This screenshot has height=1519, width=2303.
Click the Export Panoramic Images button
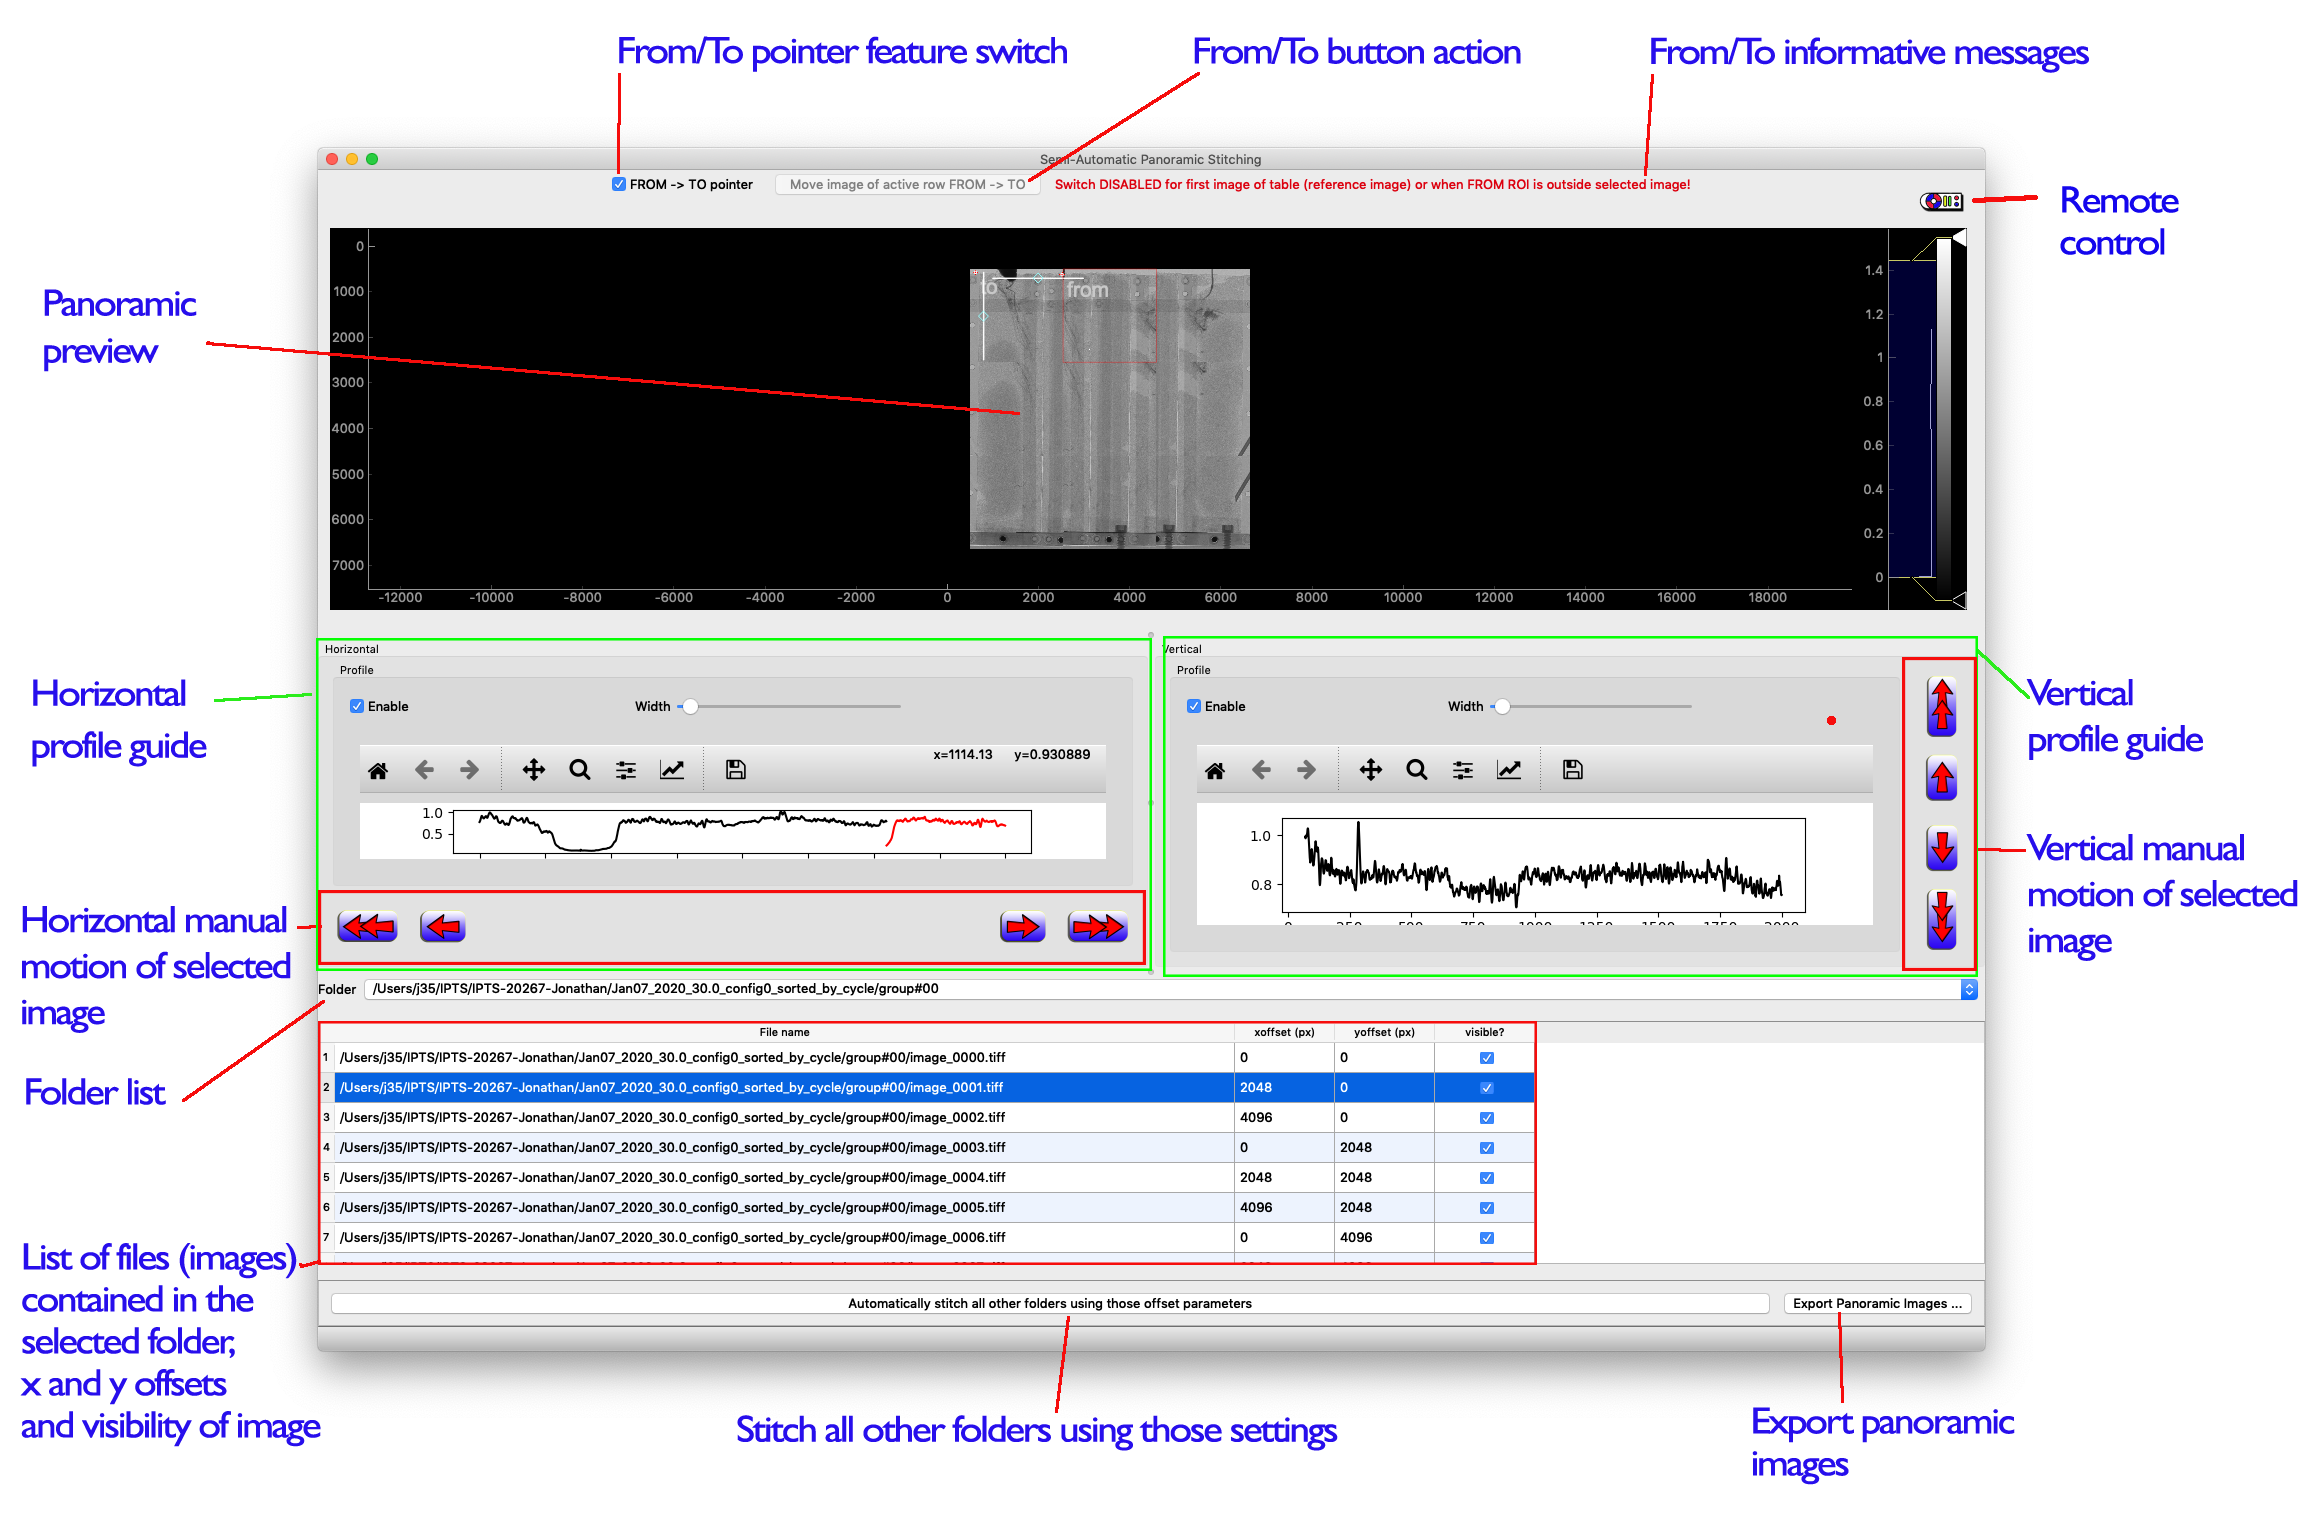click(x=1876, y=1303)
